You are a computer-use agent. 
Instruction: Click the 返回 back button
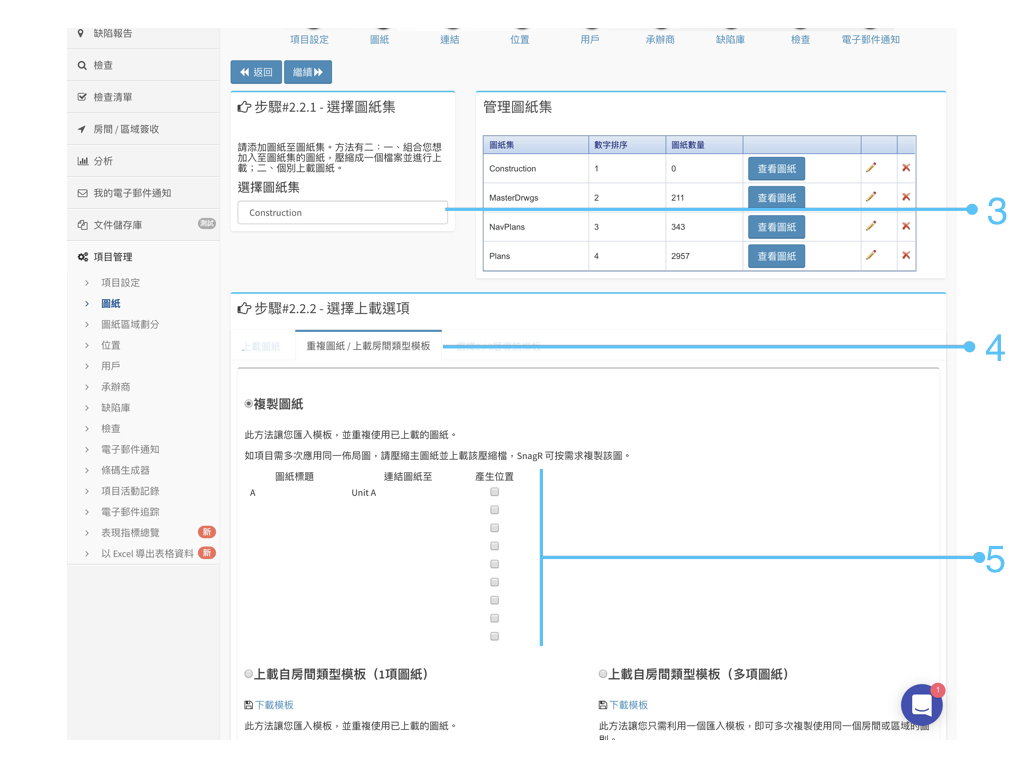coord(256,72)
